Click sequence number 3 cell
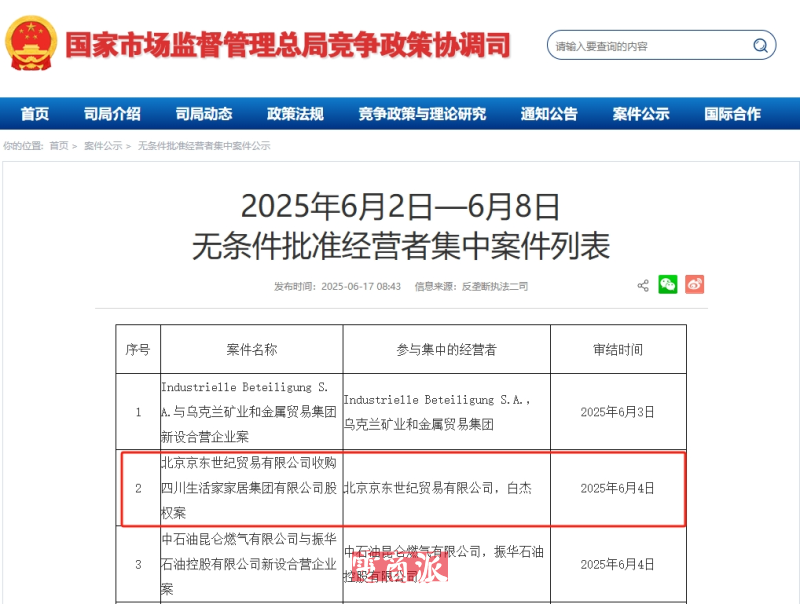The height and width of the screenshot is (604, 800). [x=138, y=564]
